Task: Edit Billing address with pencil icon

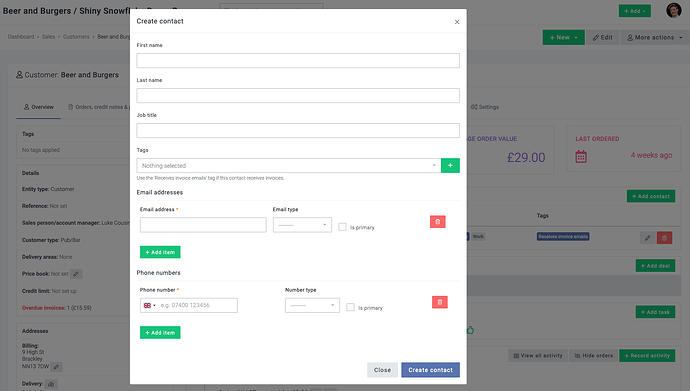Action: click(56, 366)
